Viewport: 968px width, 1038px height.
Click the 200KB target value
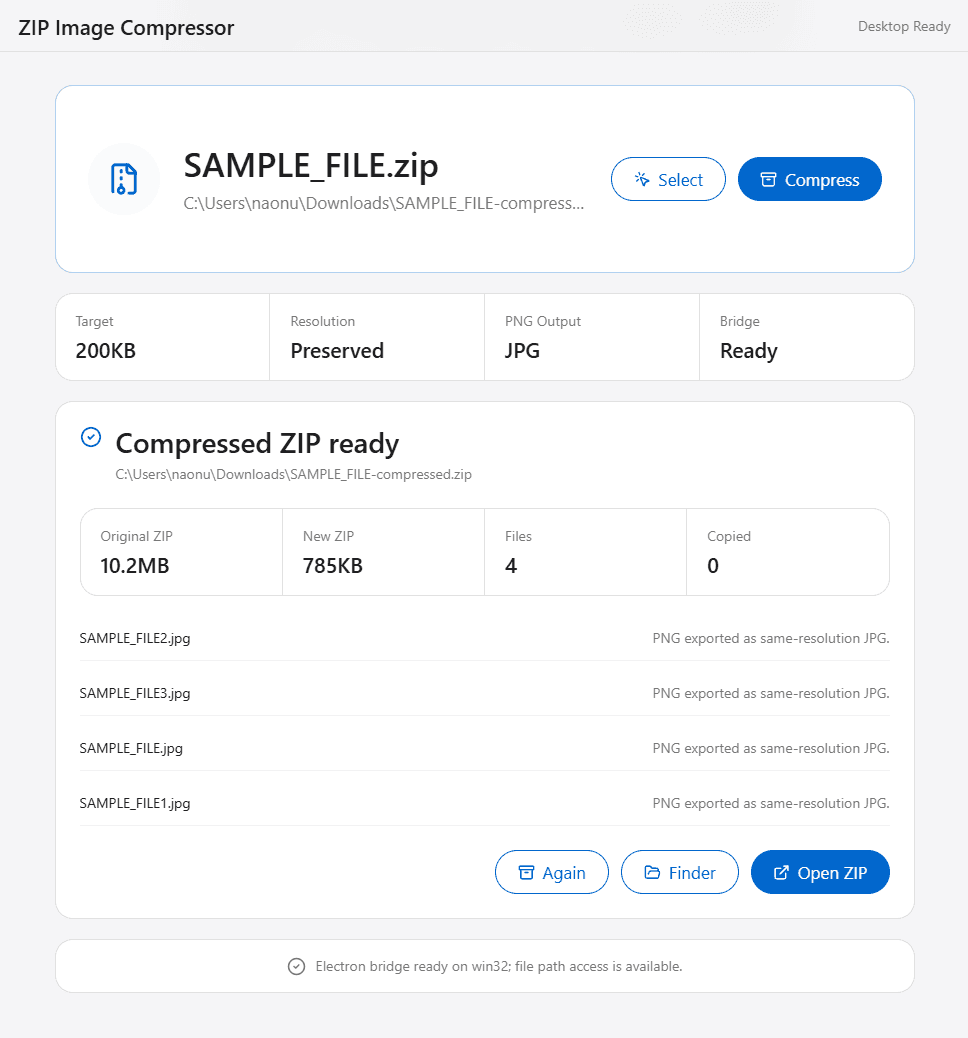click(106, 350)
